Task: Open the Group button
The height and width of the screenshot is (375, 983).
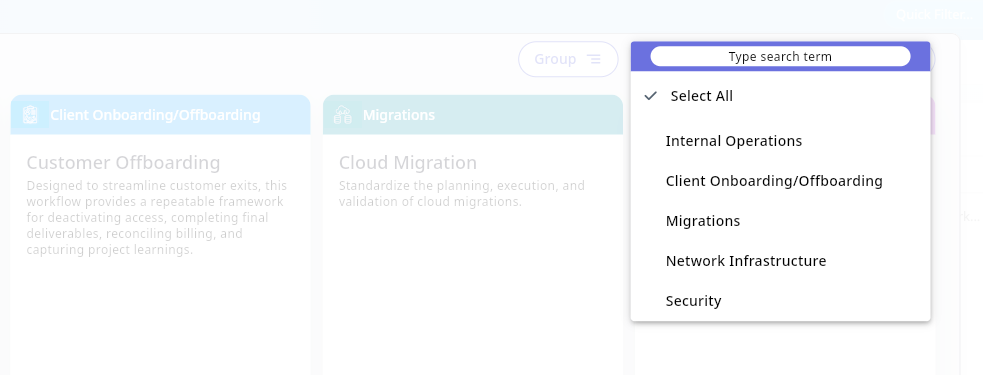Action: (568, 59)
